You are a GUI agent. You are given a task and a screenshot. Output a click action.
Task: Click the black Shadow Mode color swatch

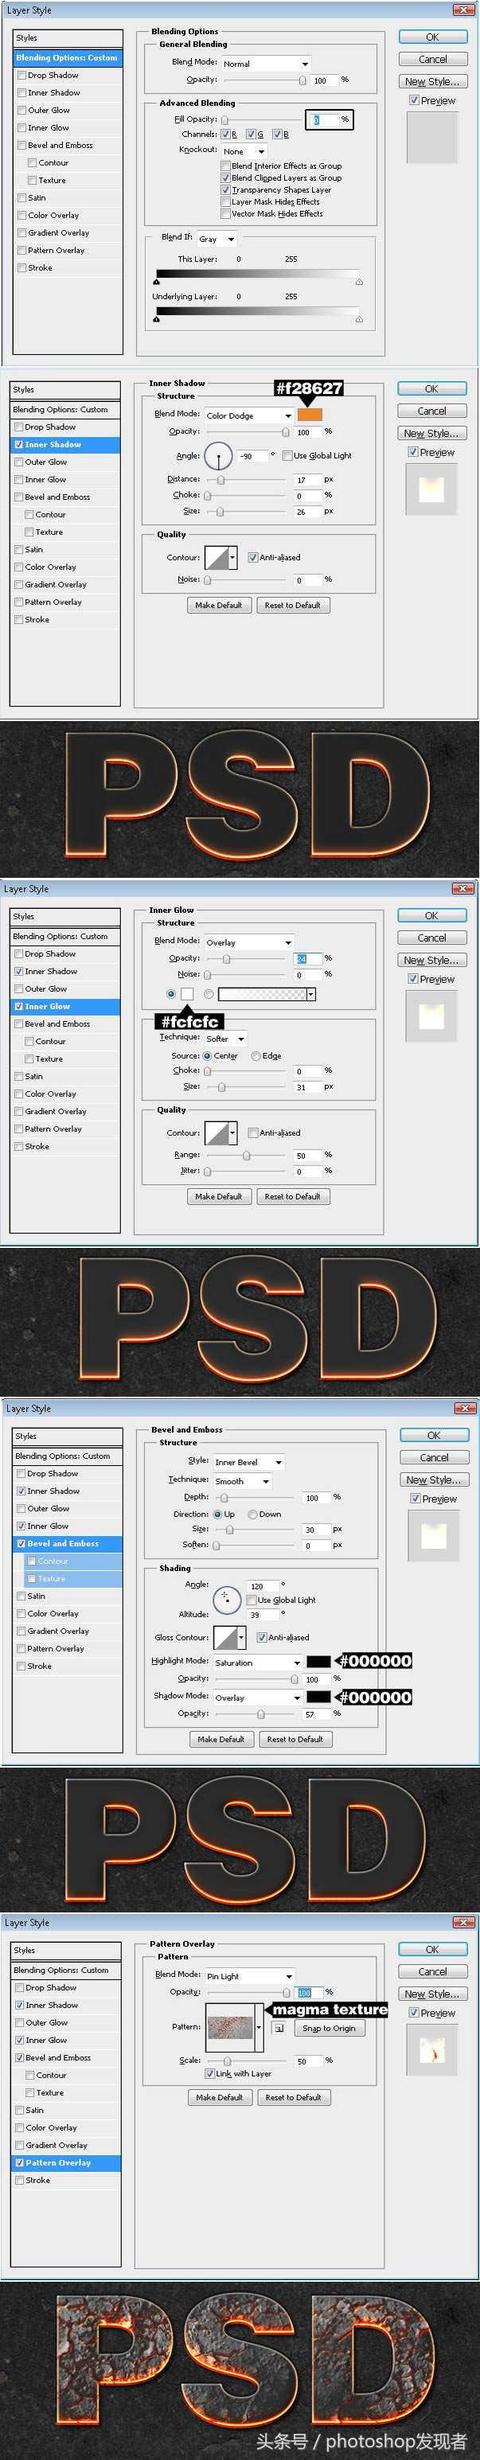click(x=318, y=1697)
